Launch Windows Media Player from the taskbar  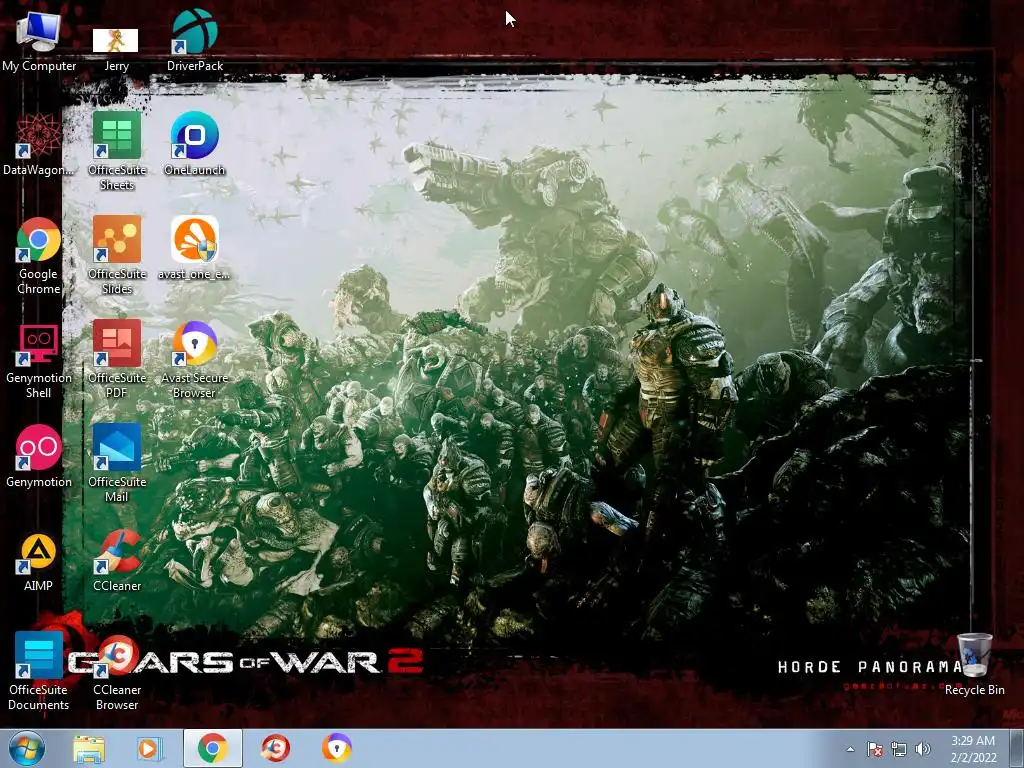(149, 748)
